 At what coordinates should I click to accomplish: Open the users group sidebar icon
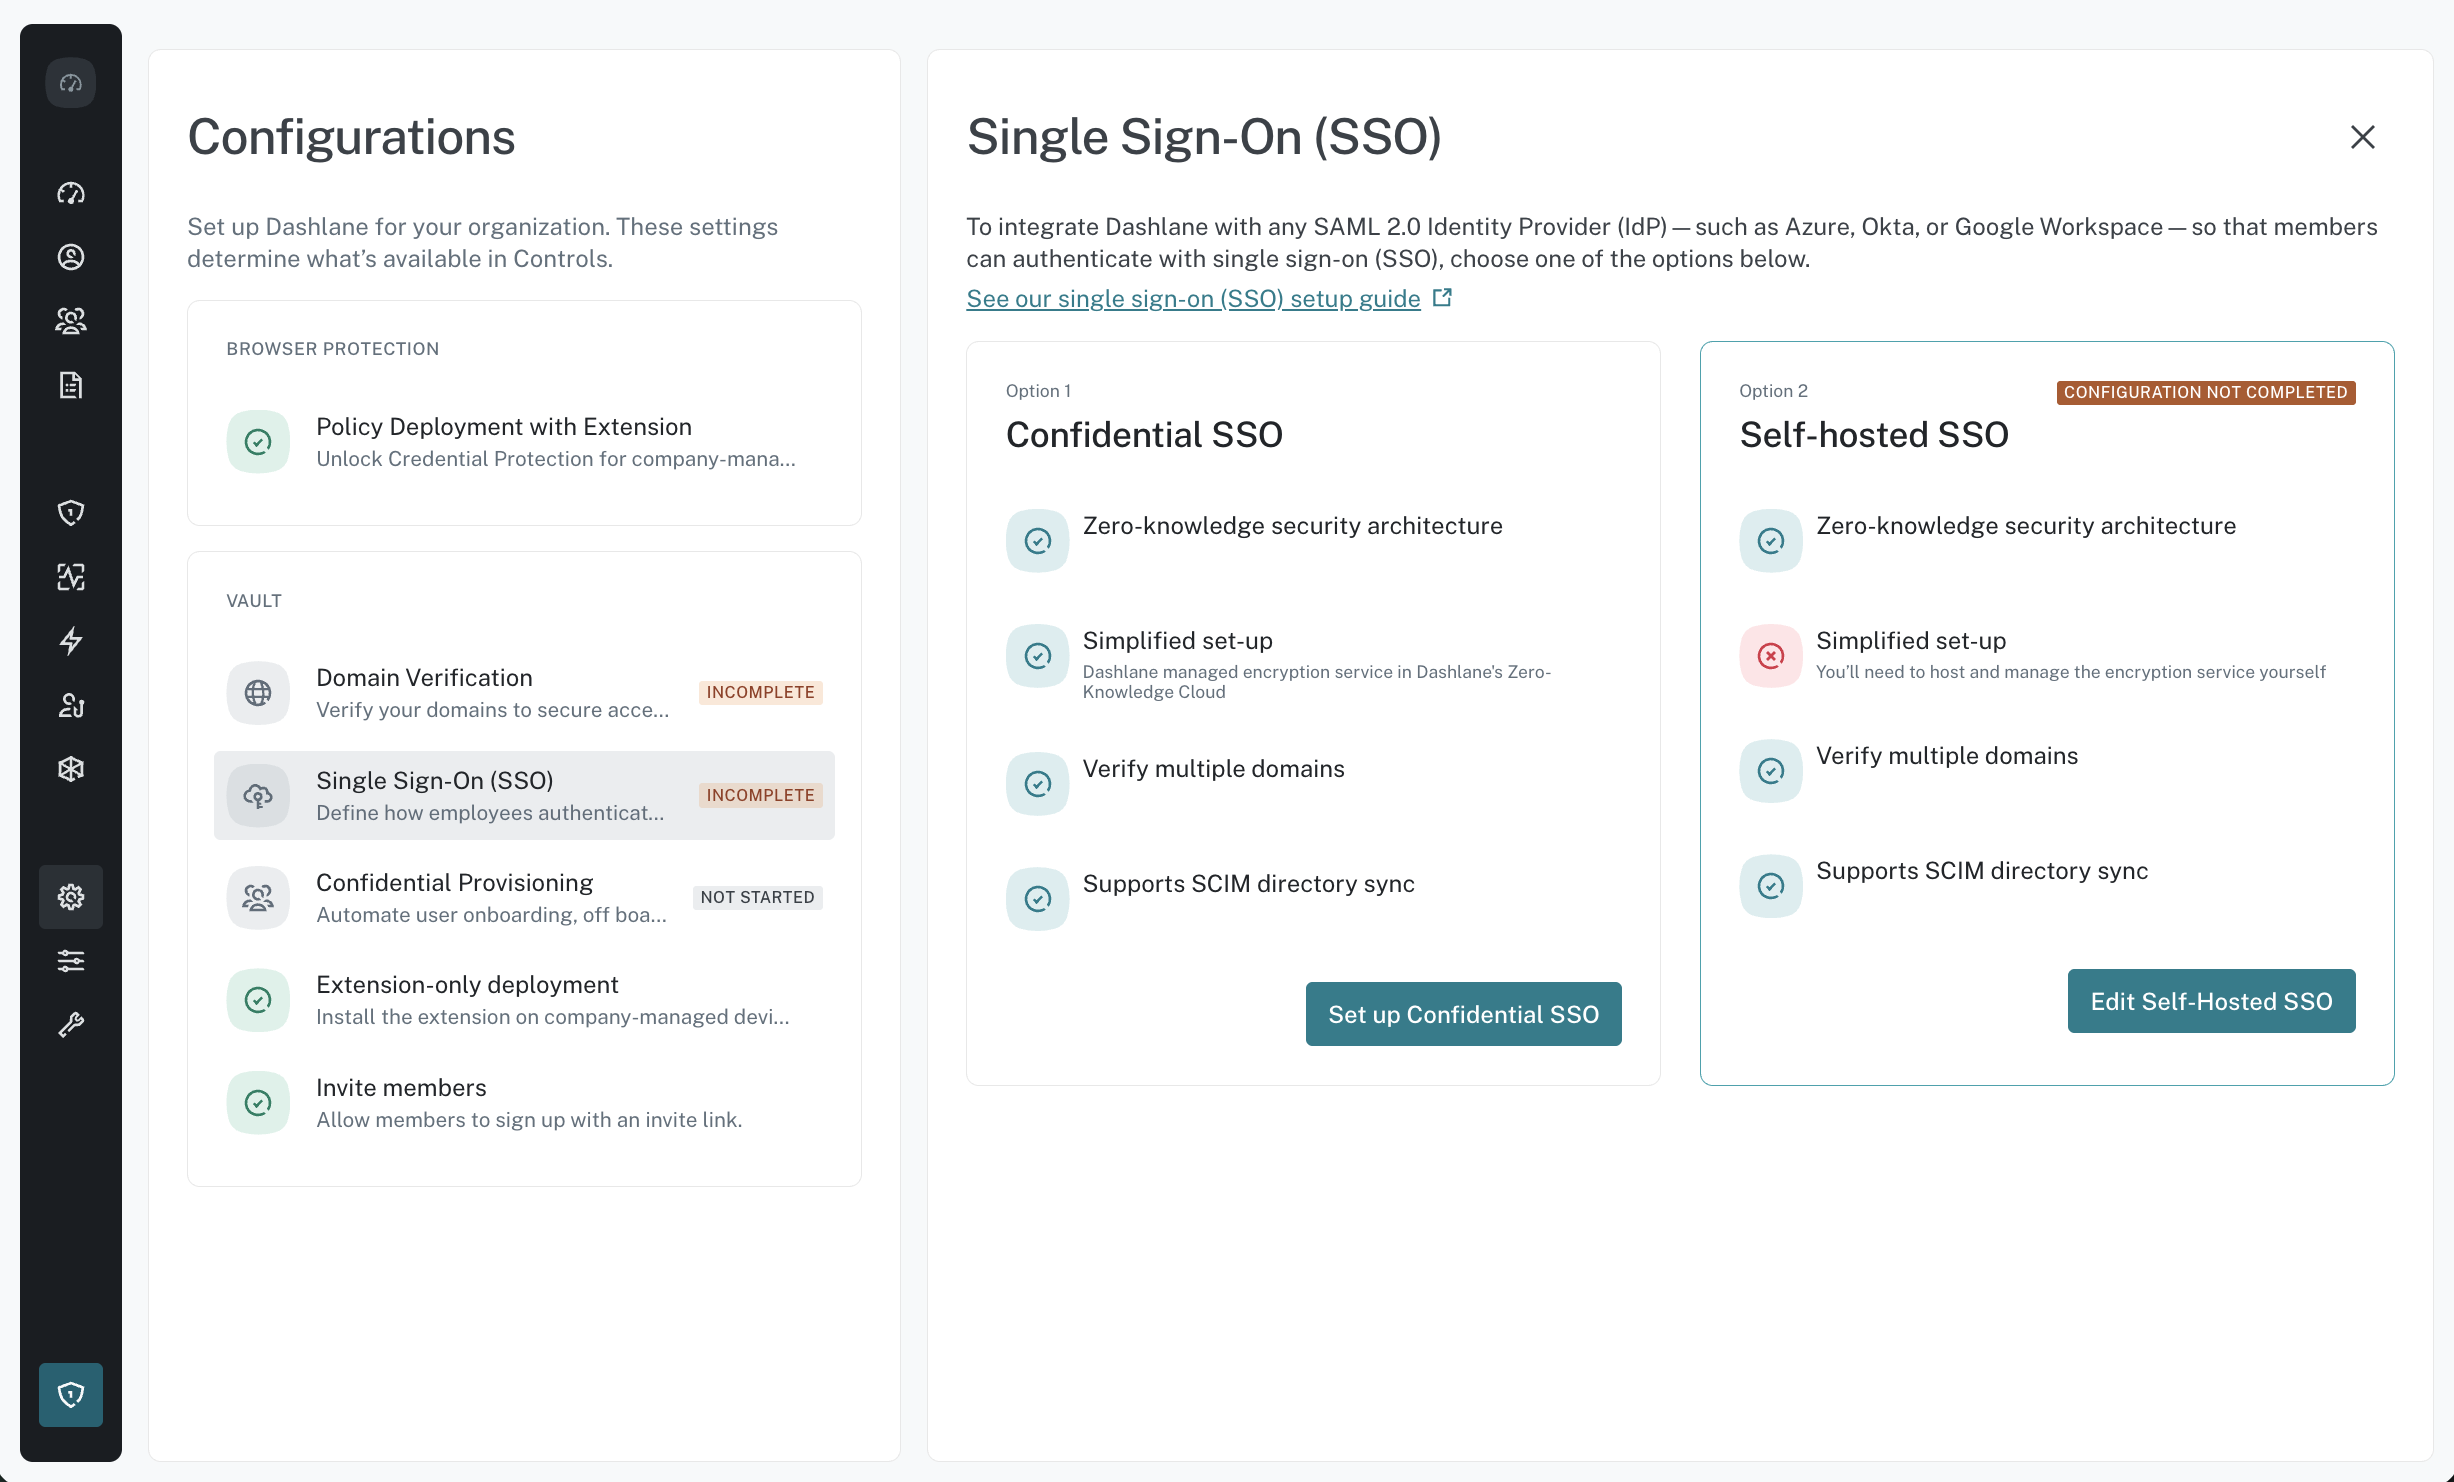[x=71, y=321]
